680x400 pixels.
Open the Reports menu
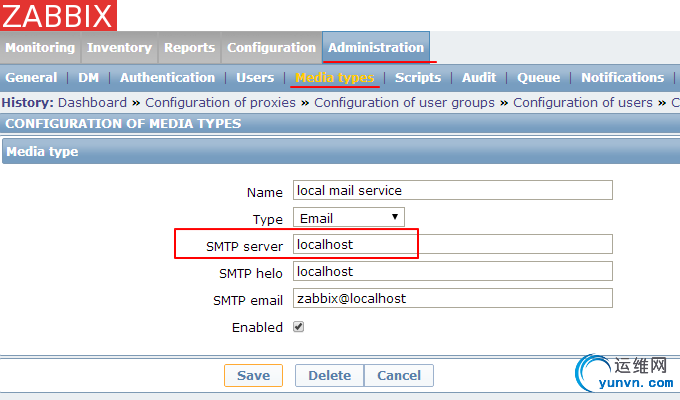190,47
